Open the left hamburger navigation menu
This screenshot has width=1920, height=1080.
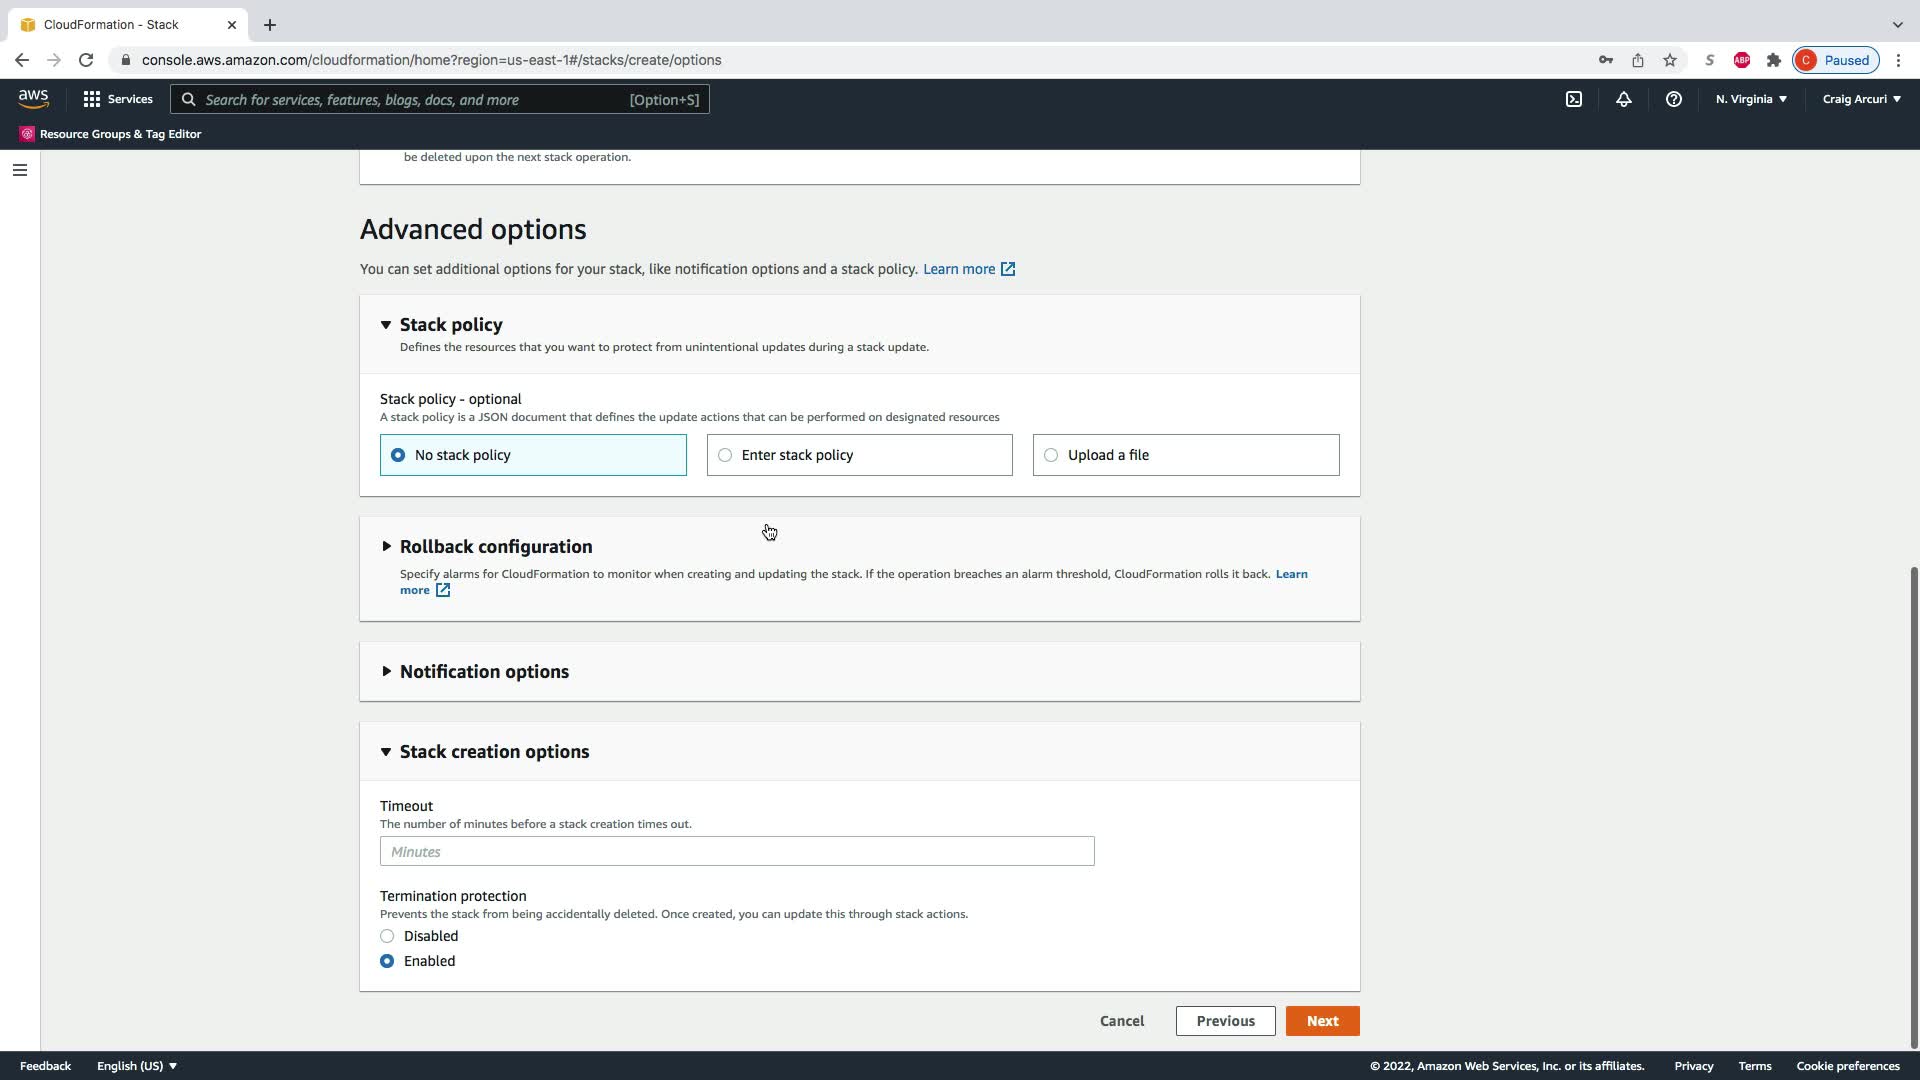click(x=19, y=170)
